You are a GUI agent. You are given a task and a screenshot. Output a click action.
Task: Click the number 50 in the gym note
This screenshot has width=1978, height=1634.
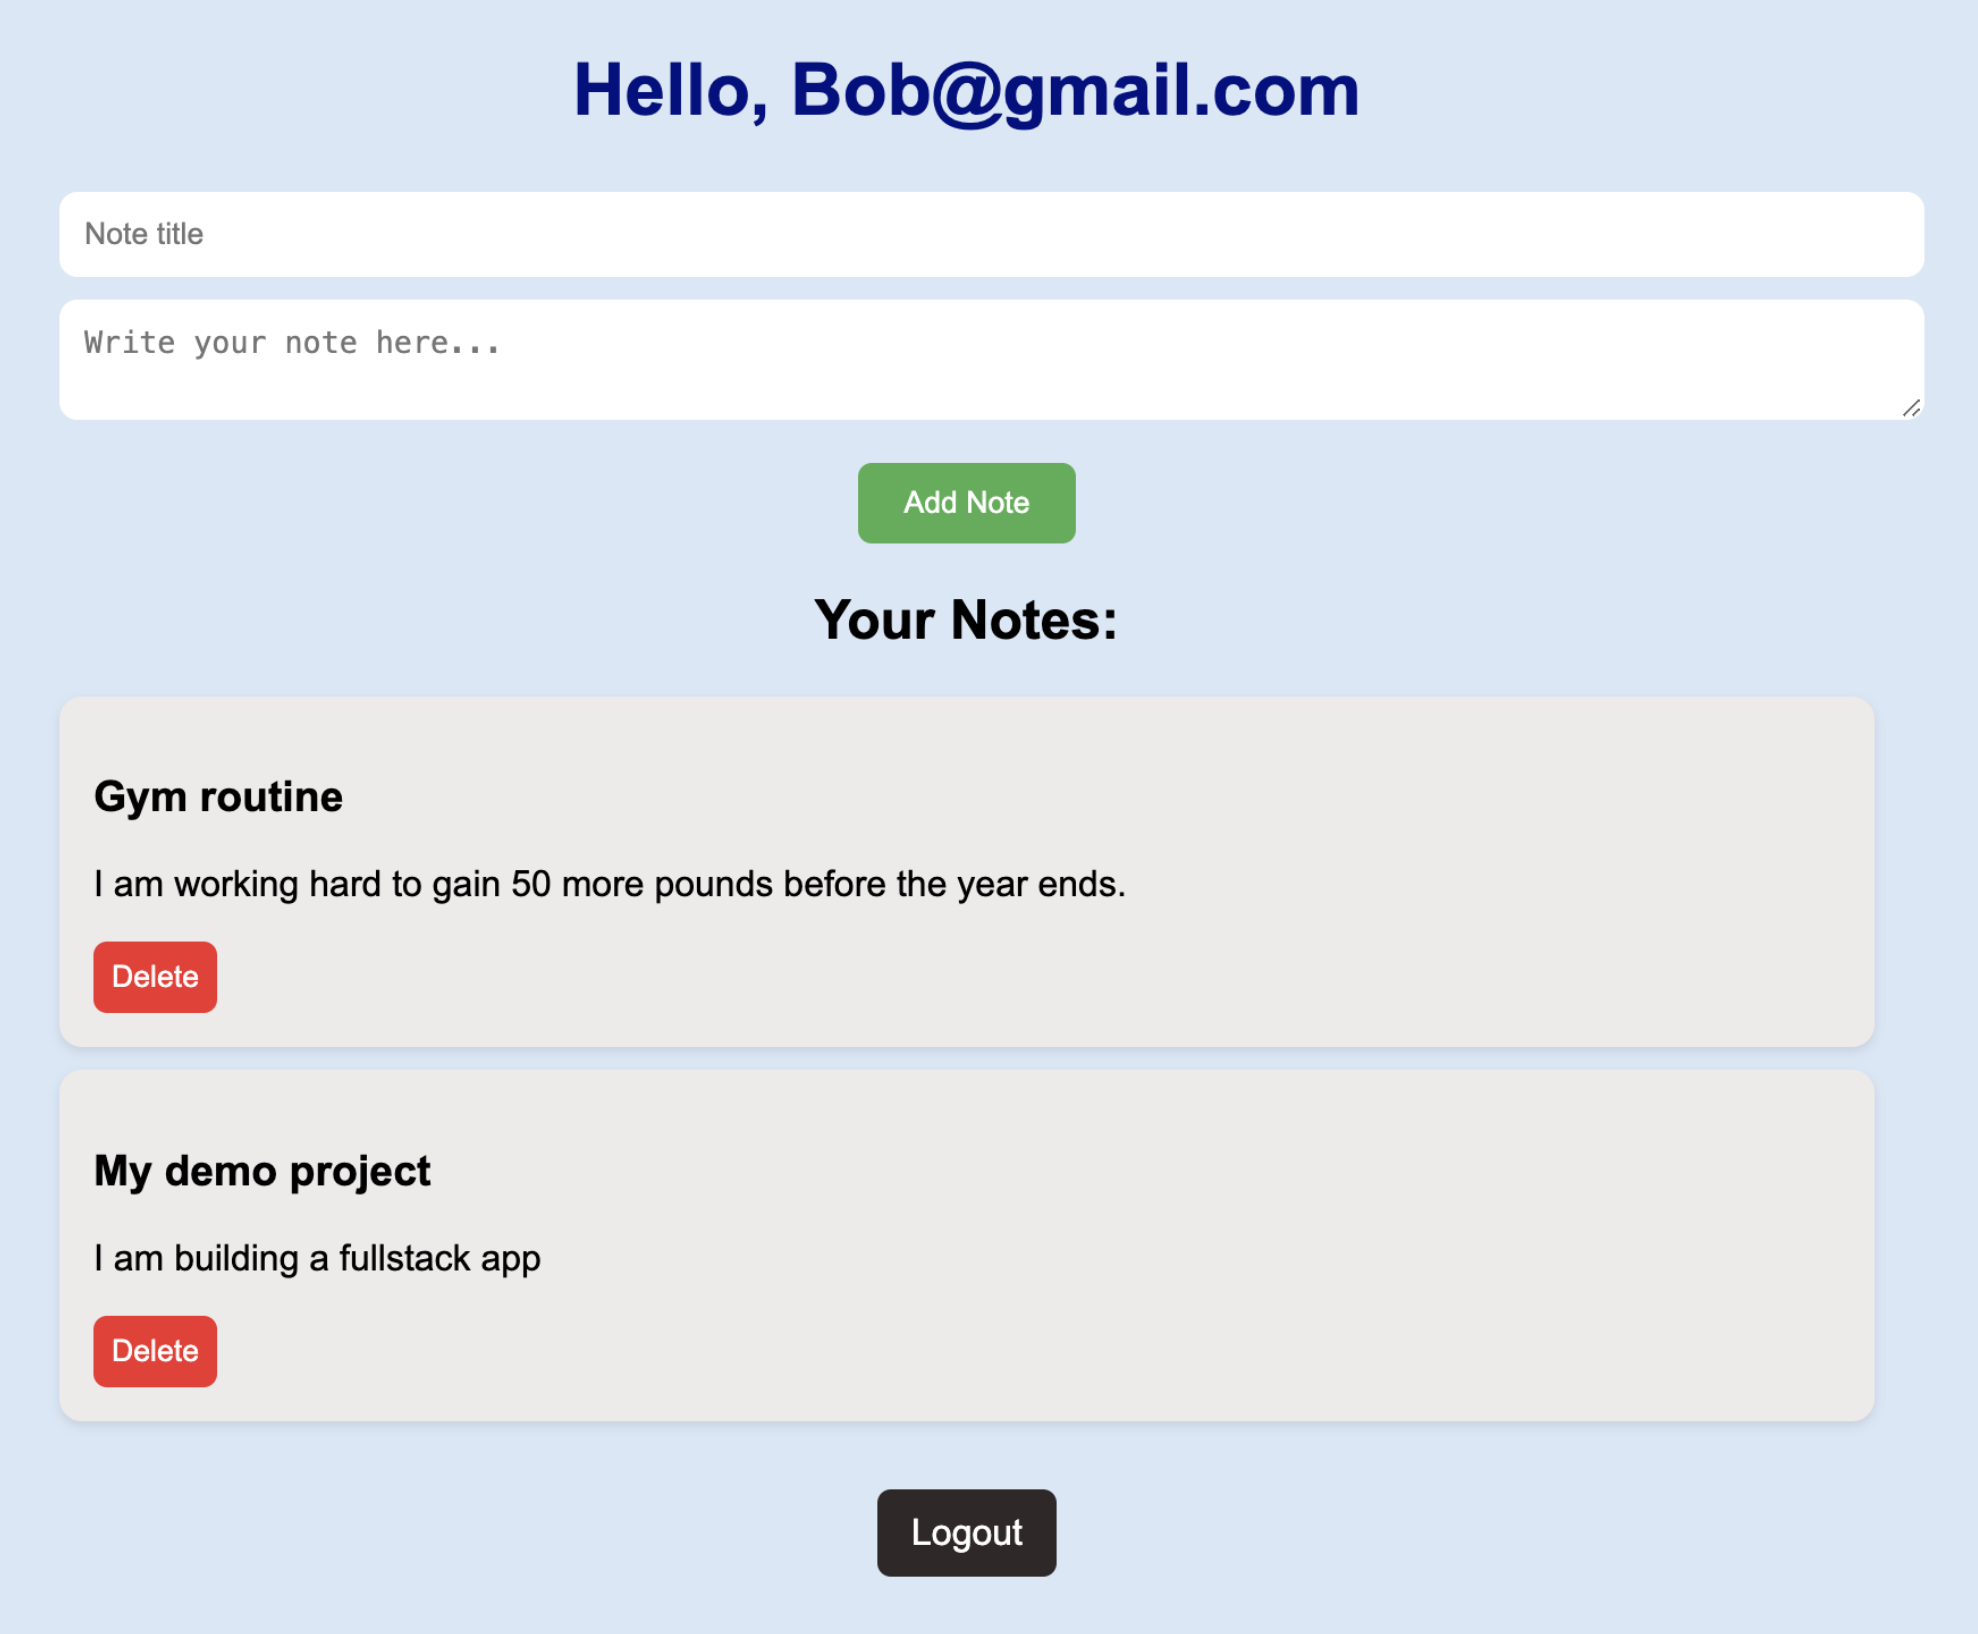(x=530, y=884)
